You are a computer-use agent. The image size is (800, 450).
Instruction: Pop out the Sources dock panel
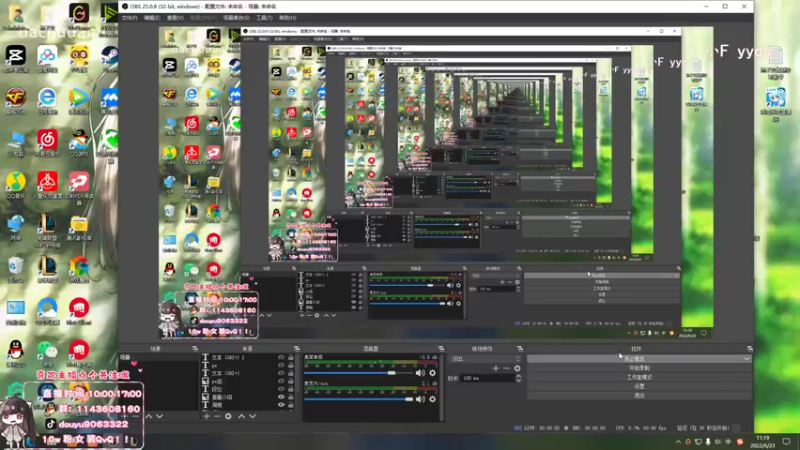coord(296,349)
